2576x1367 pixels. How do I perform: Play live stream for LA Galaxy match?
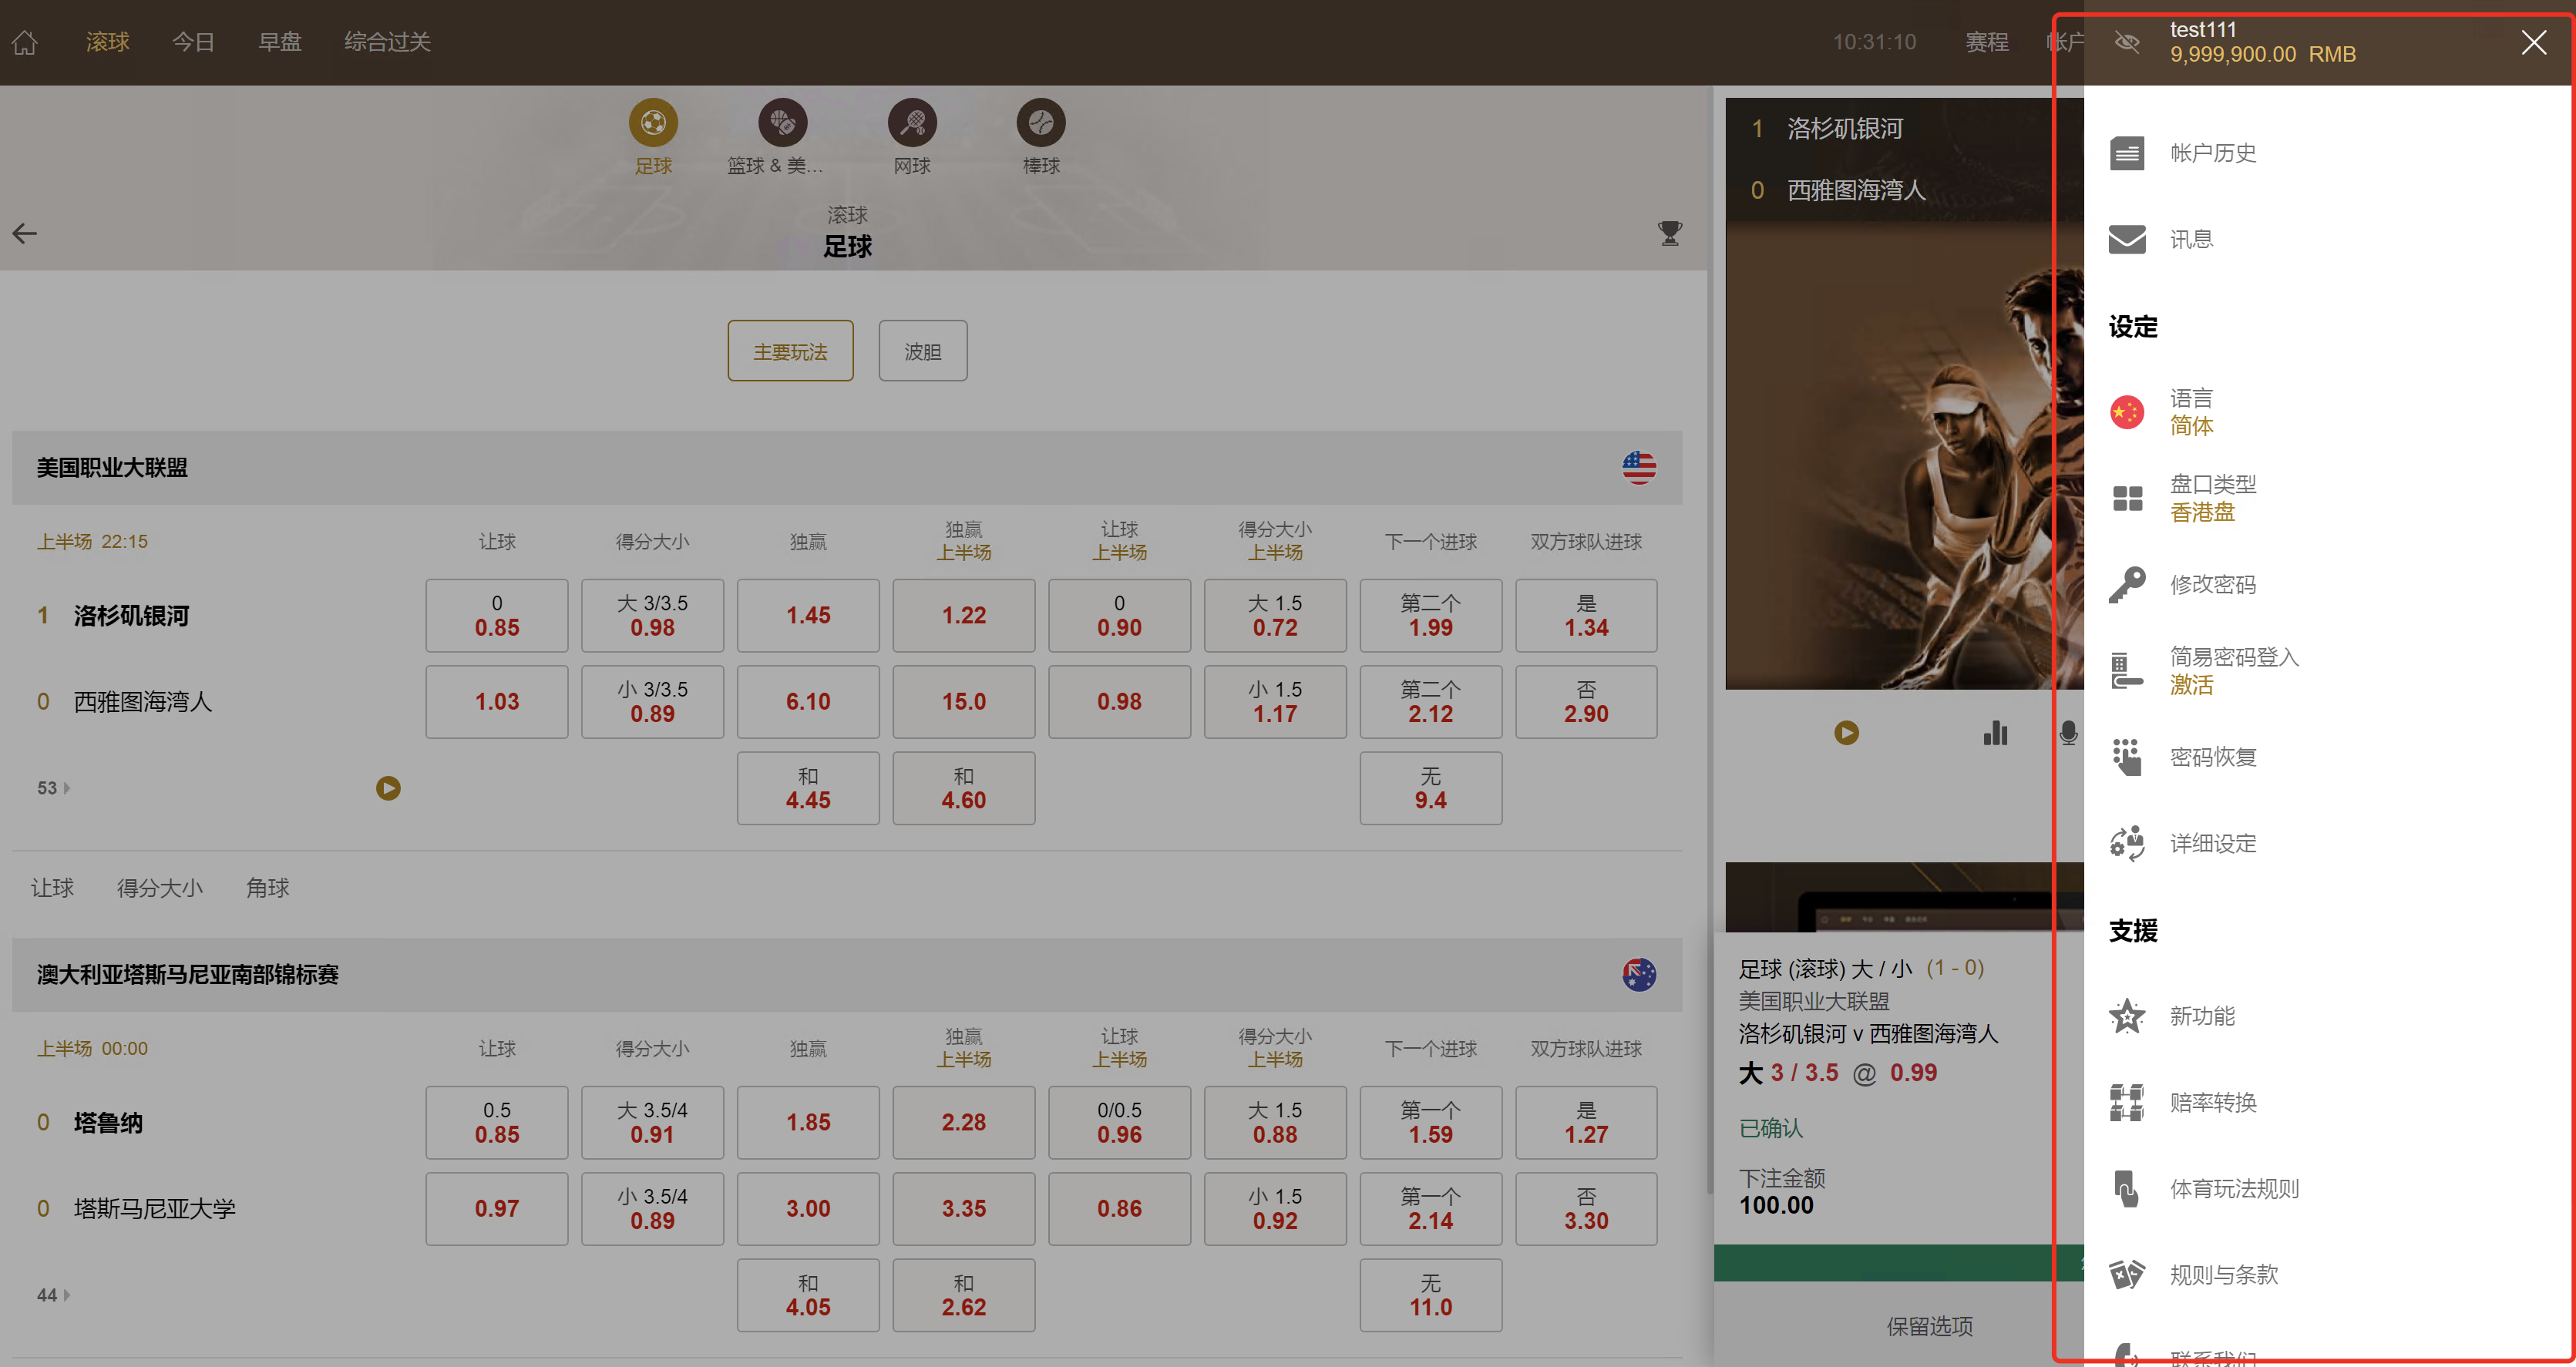(388, 788)
